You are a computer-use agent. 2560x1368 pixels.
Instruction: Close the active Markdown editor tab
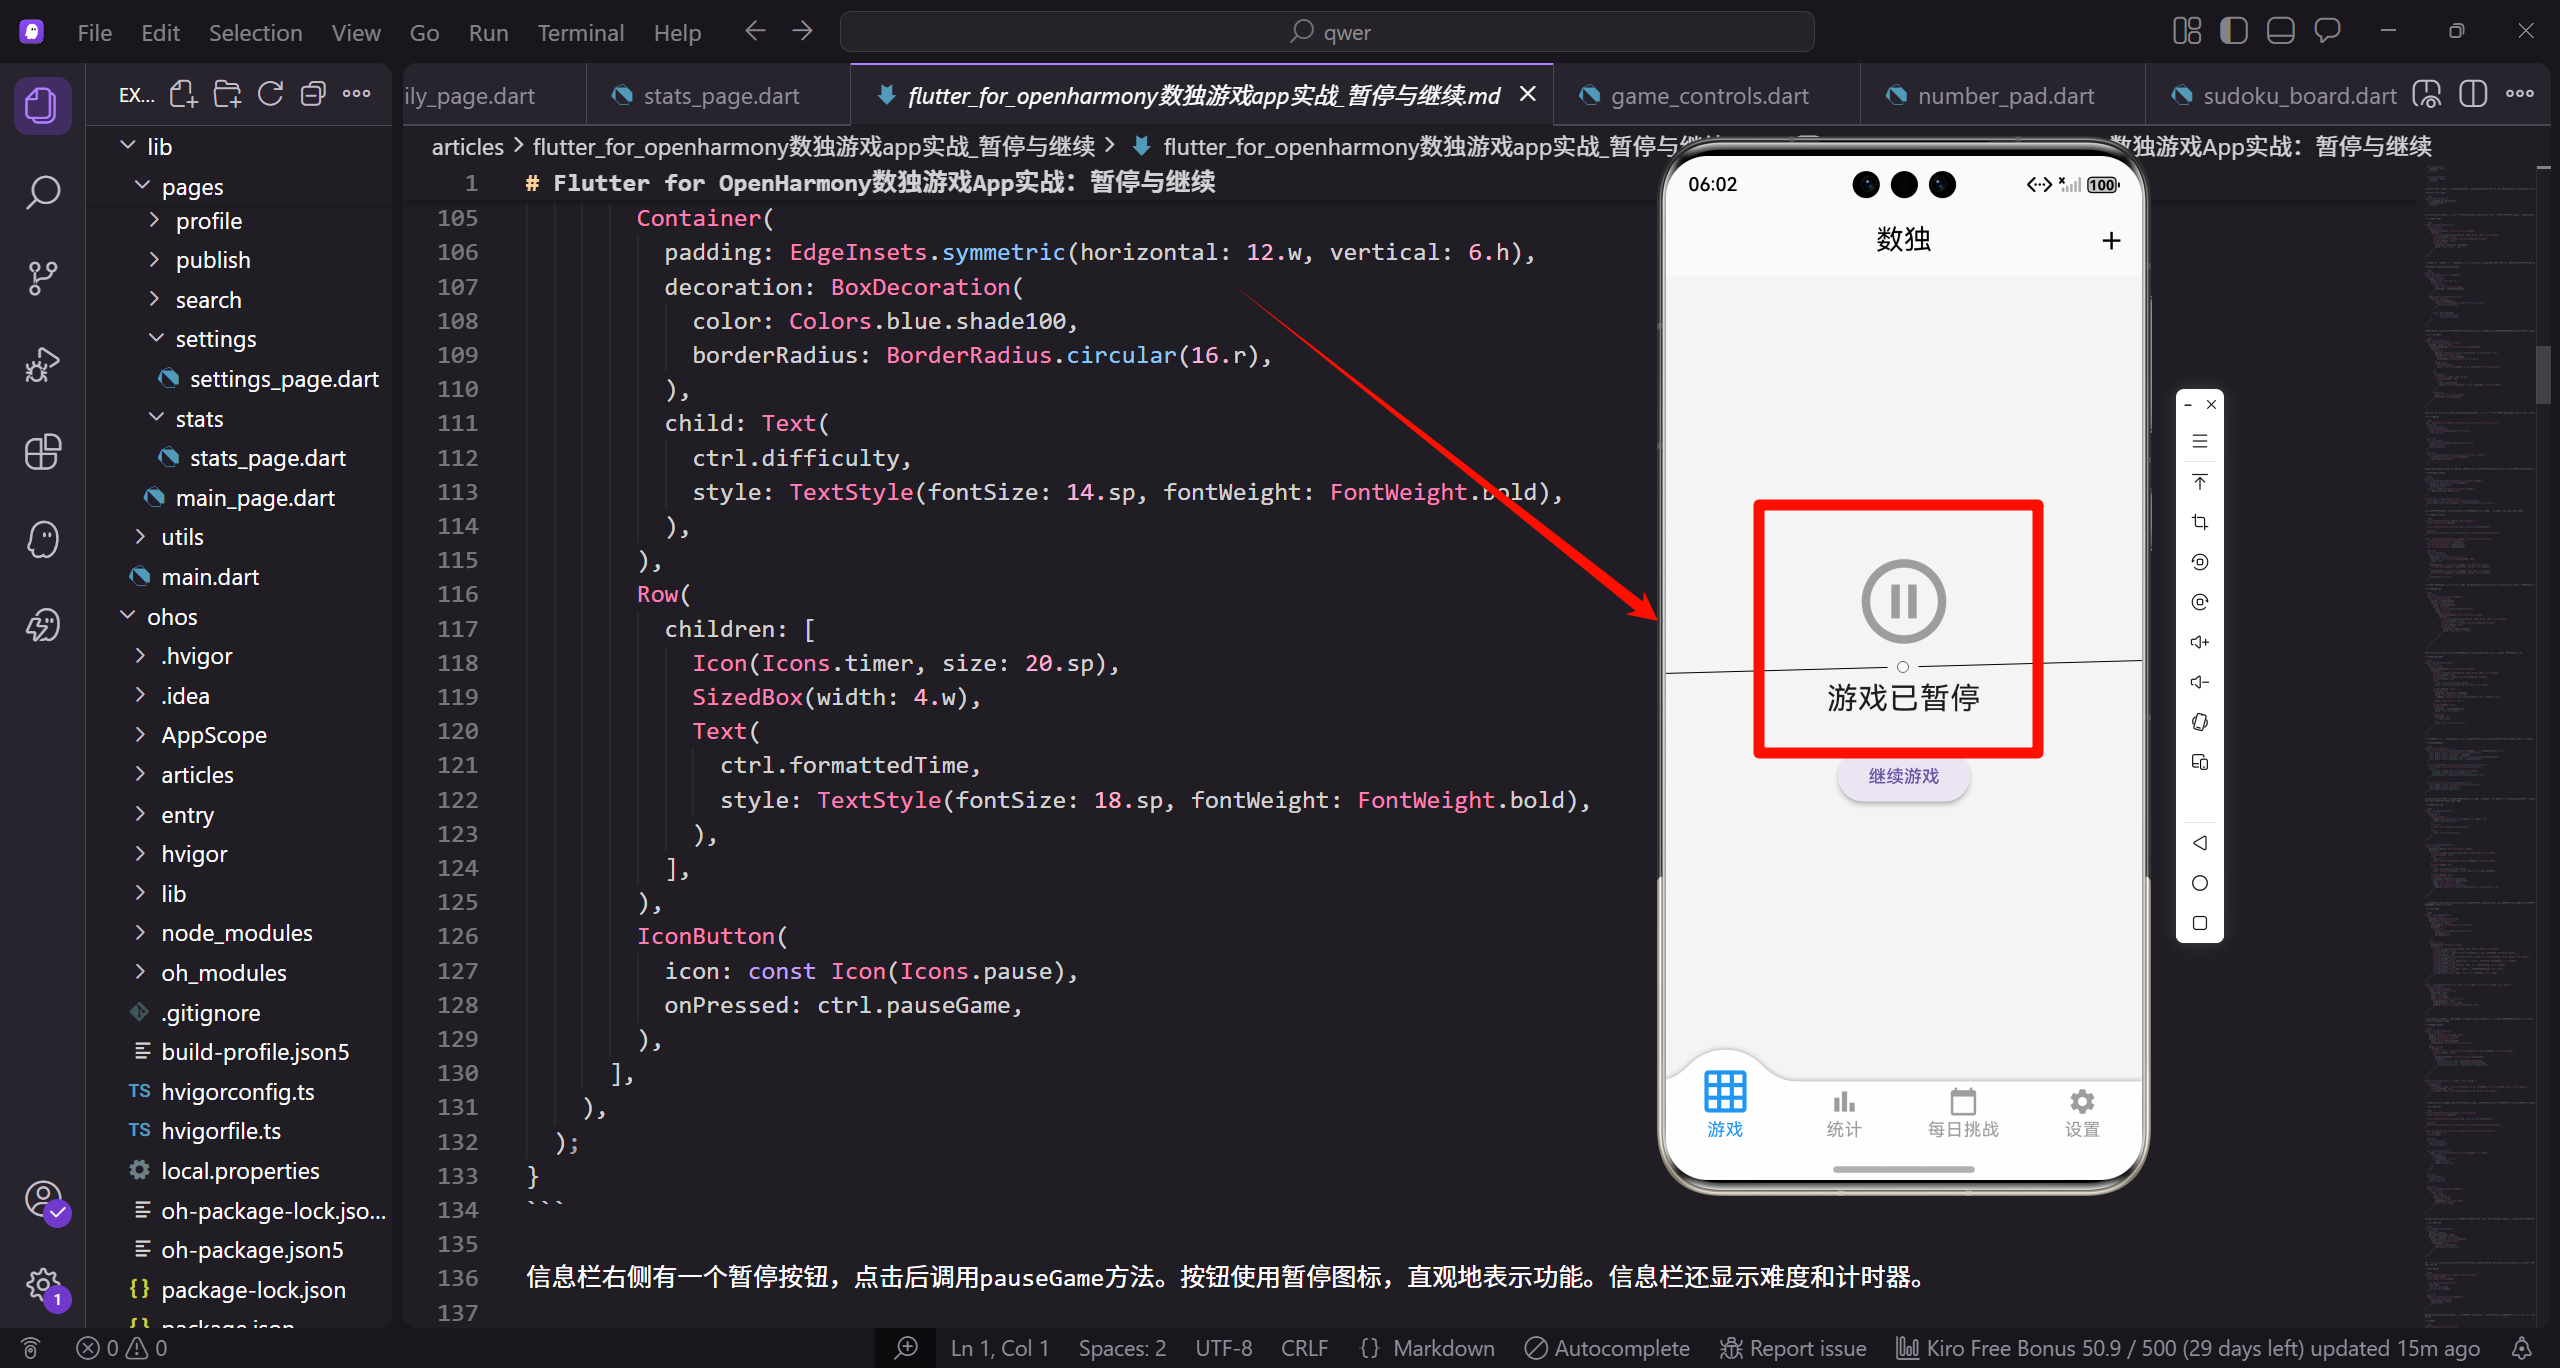coord(1528,94)
